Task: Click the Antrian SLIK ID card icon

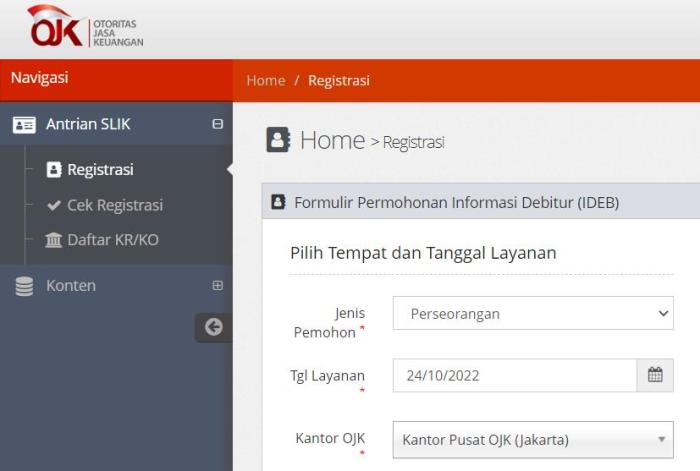Action: (x=24, y=125)
